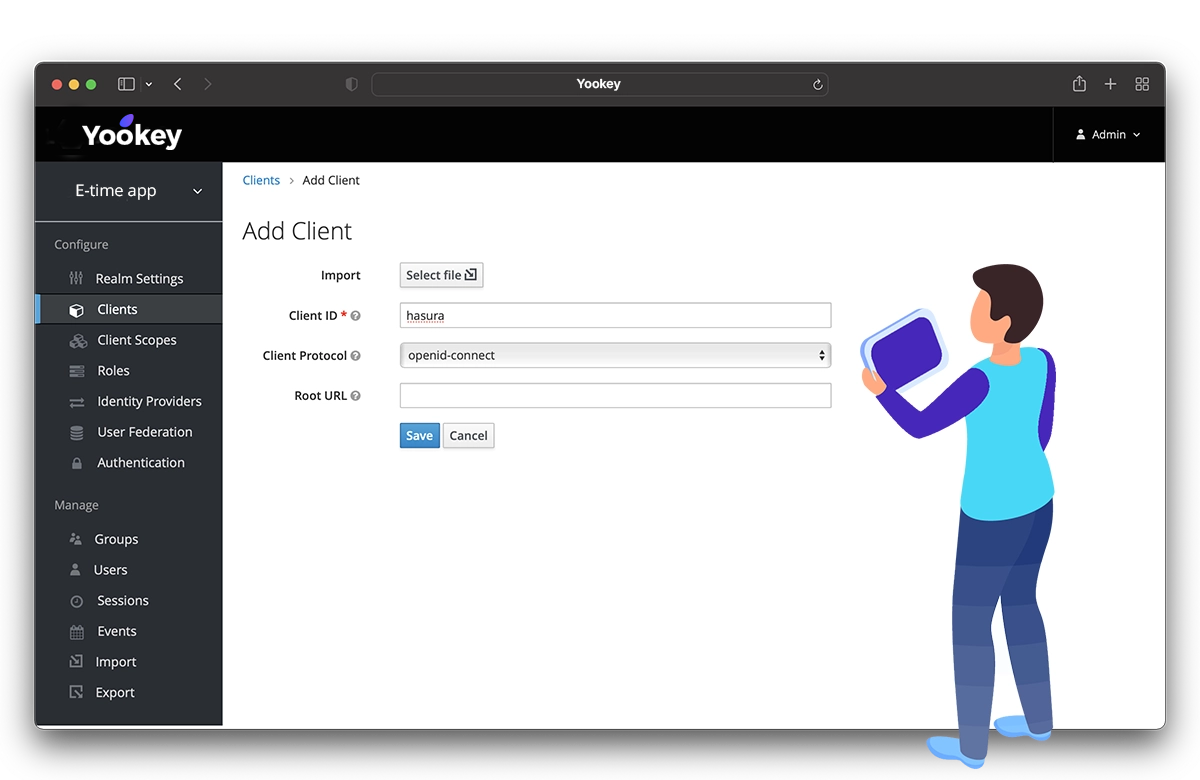
Task: Click the Authentication lock icon
Action: [77, 464]
